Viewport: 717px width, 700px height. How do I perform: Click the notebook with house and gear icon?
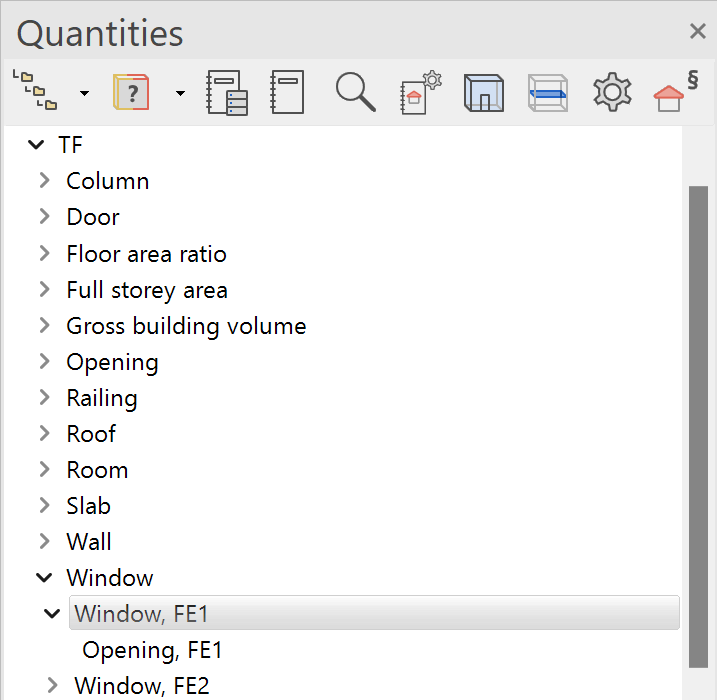point(420,92)
